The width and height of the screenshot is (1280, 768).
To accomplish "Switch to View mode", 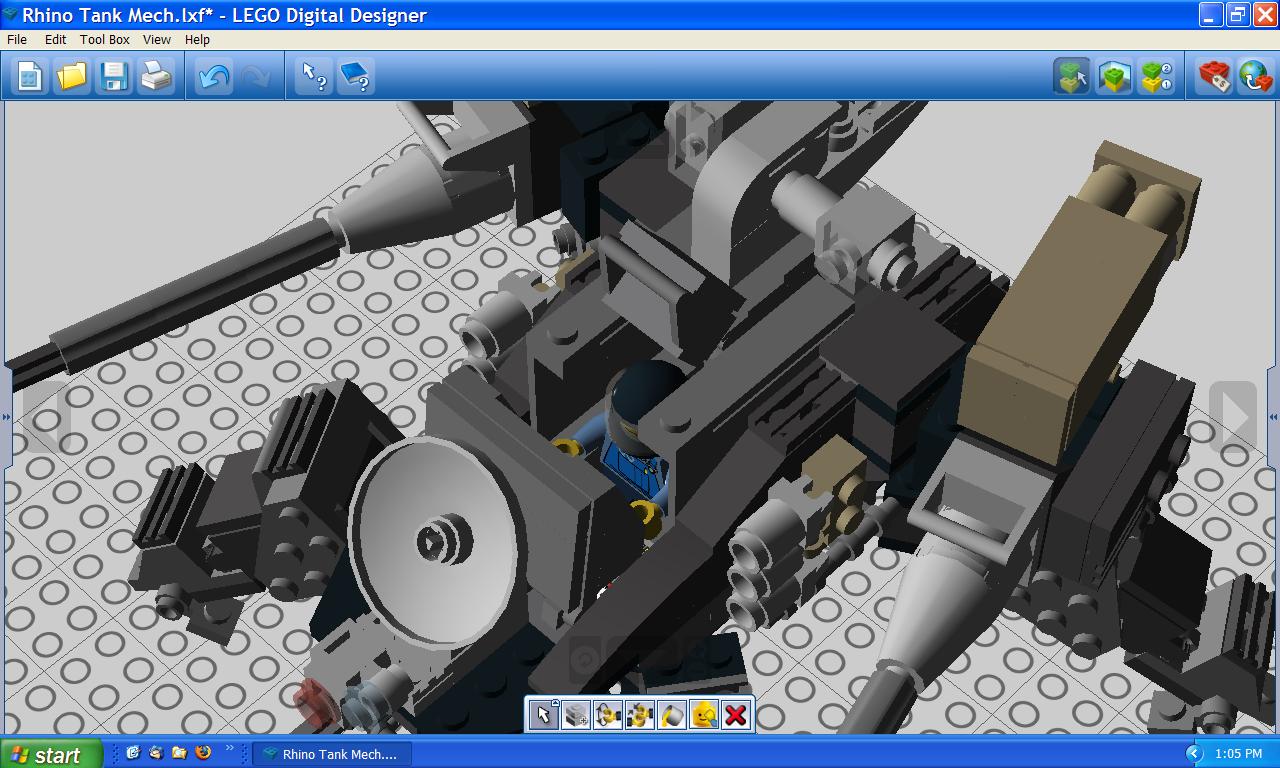I will pos(1114,76).
